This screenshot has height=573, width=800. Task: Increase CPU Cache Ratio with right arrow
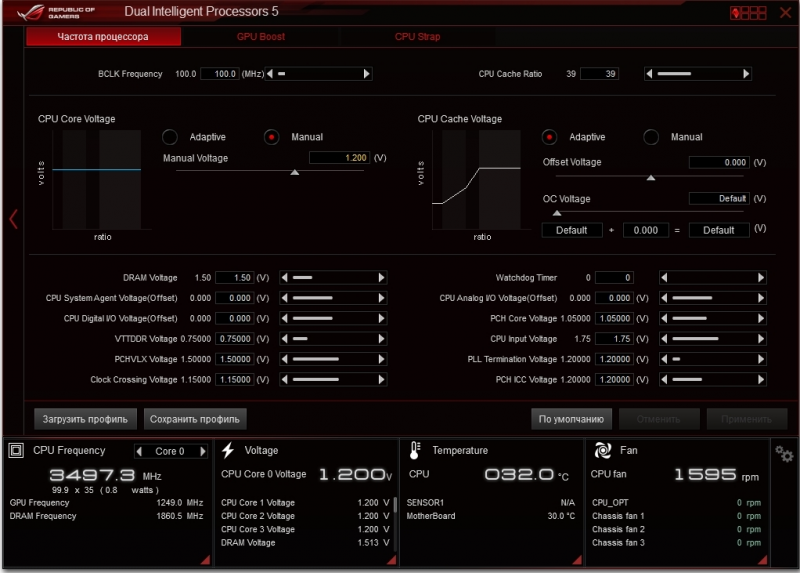point(746,73)
